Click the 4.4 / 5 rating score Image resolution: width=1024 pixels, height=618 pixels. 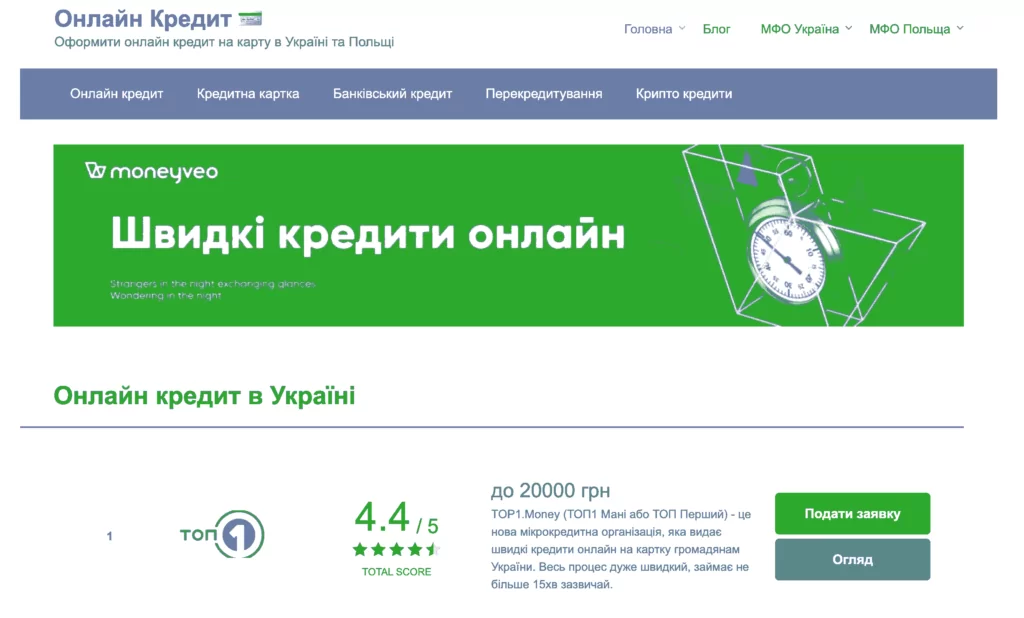point(396,519)
